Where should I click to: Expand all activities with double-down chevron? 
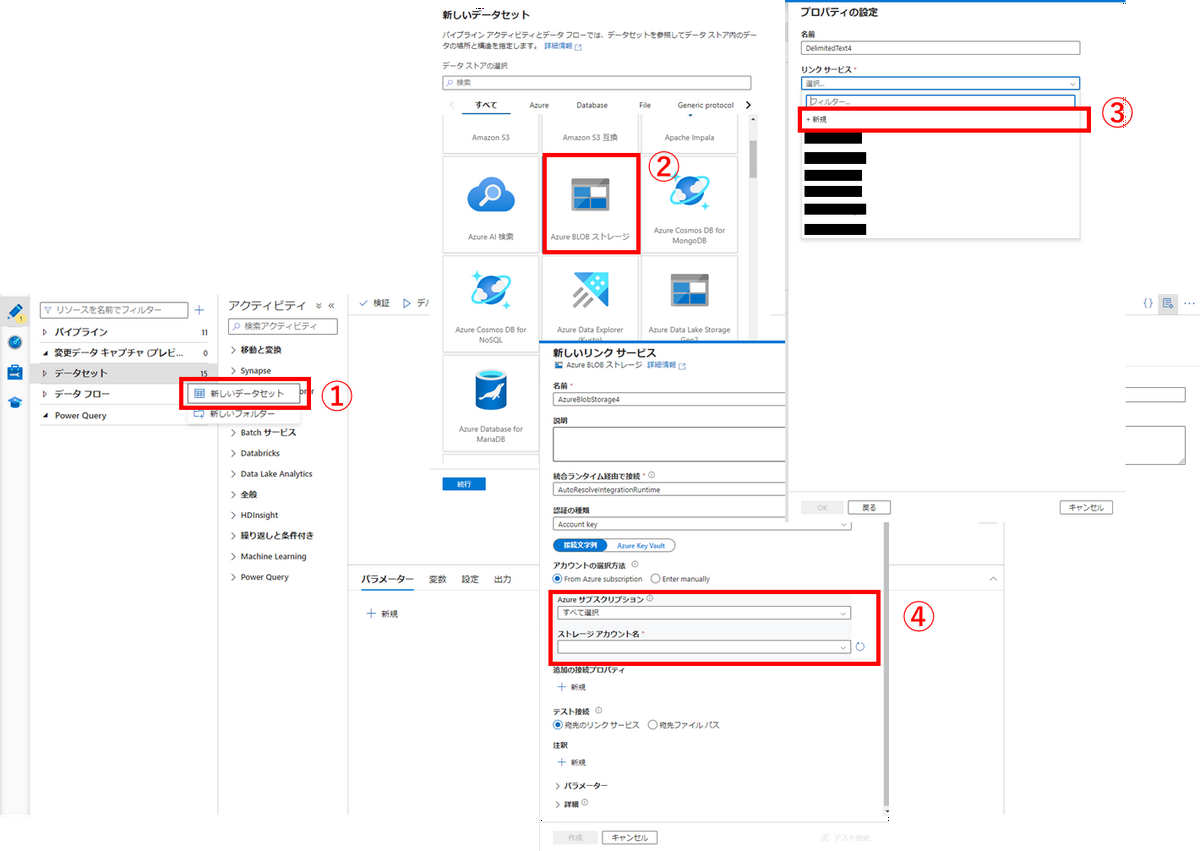coord(319,306)
